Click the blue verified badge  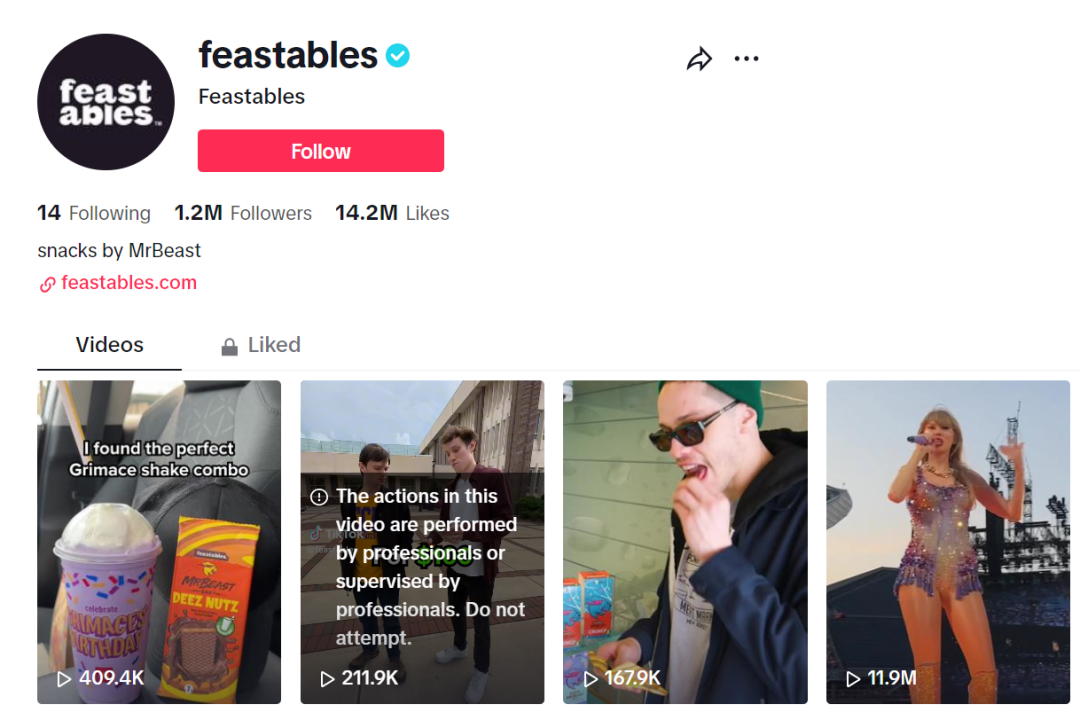[x=398, y=56]
